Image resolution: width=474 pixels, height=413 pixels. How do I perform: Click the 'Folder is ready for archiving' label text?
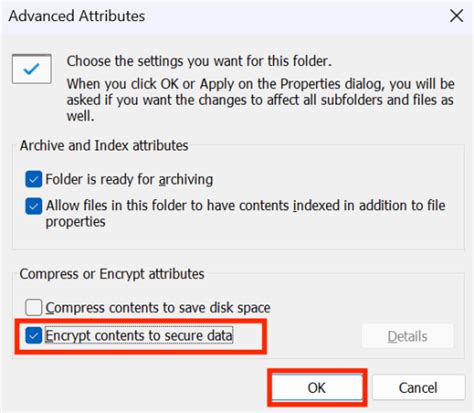click(x=129, y=179)
